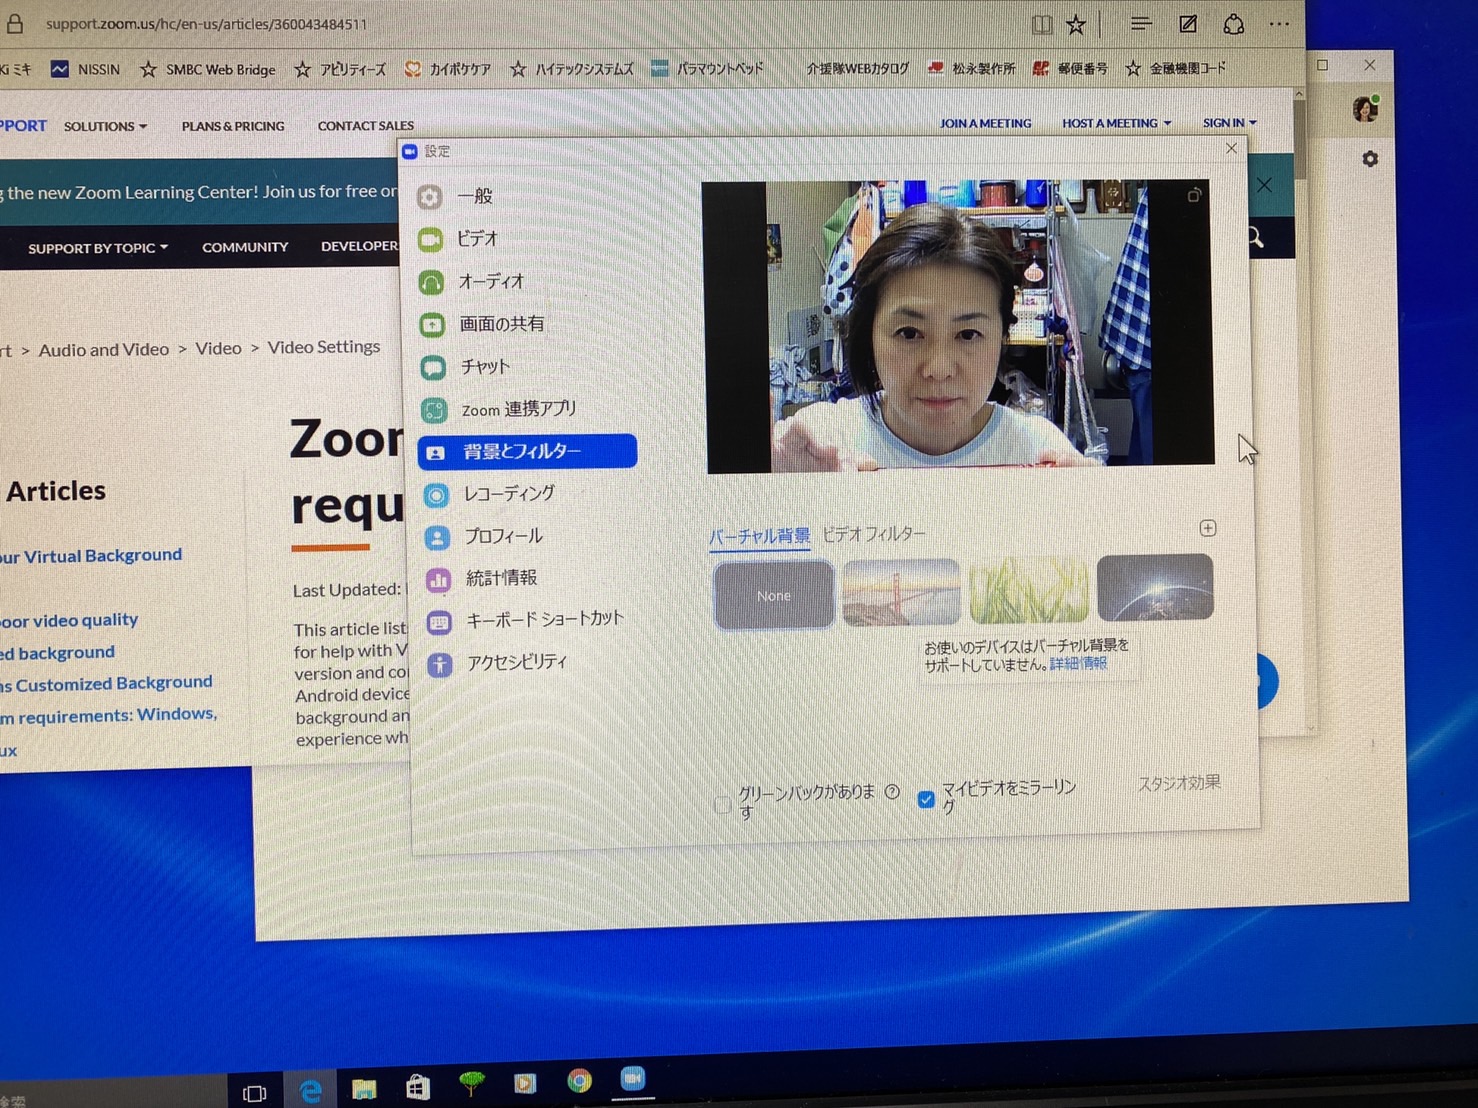Dismiss the Zoom Learning Center banner
The height and width of the screenshot is (1108, 1478).
pos(1264,185)
